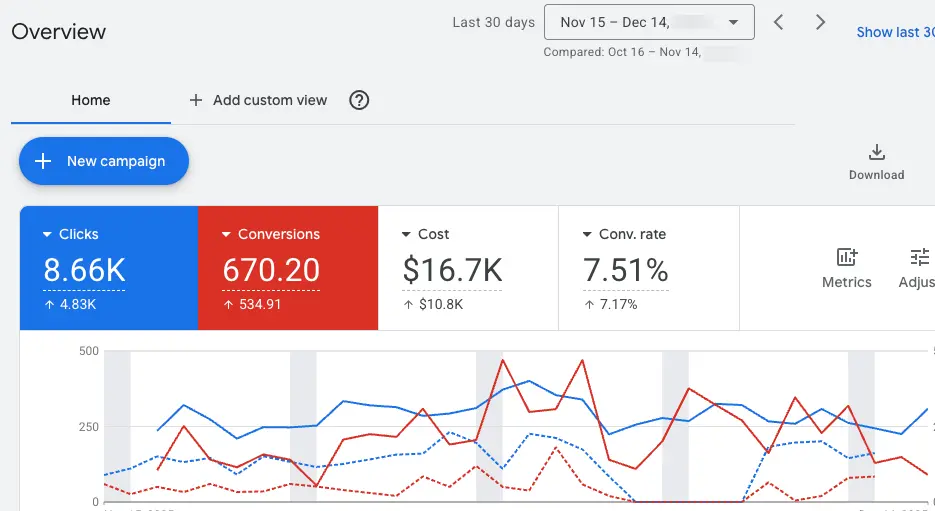Click the help question mark icon
This screenshot has height=511, width=935.
pyautogui.click(x=359, y=100)
